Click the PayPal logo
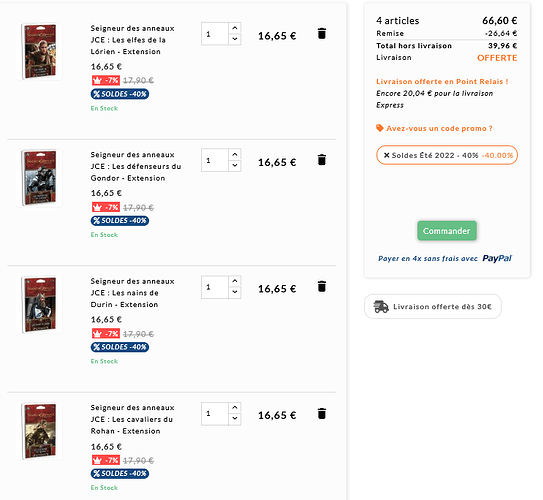 coord(497,258)
